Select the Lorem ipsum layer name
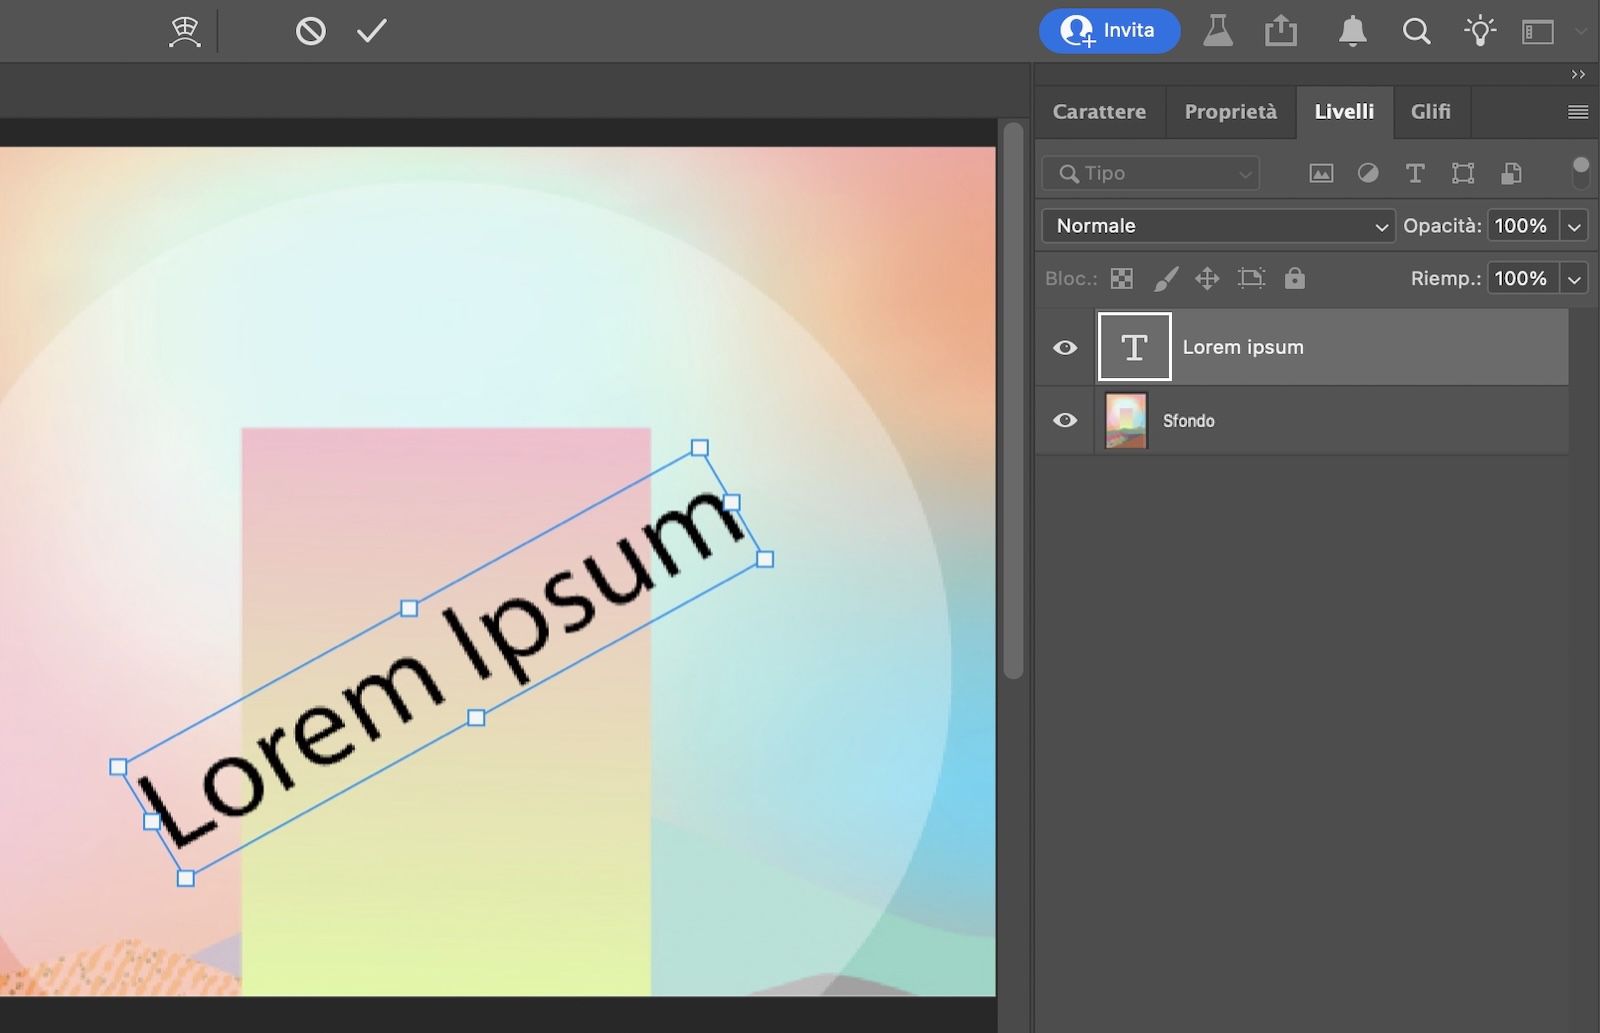 pos(1243,347)
